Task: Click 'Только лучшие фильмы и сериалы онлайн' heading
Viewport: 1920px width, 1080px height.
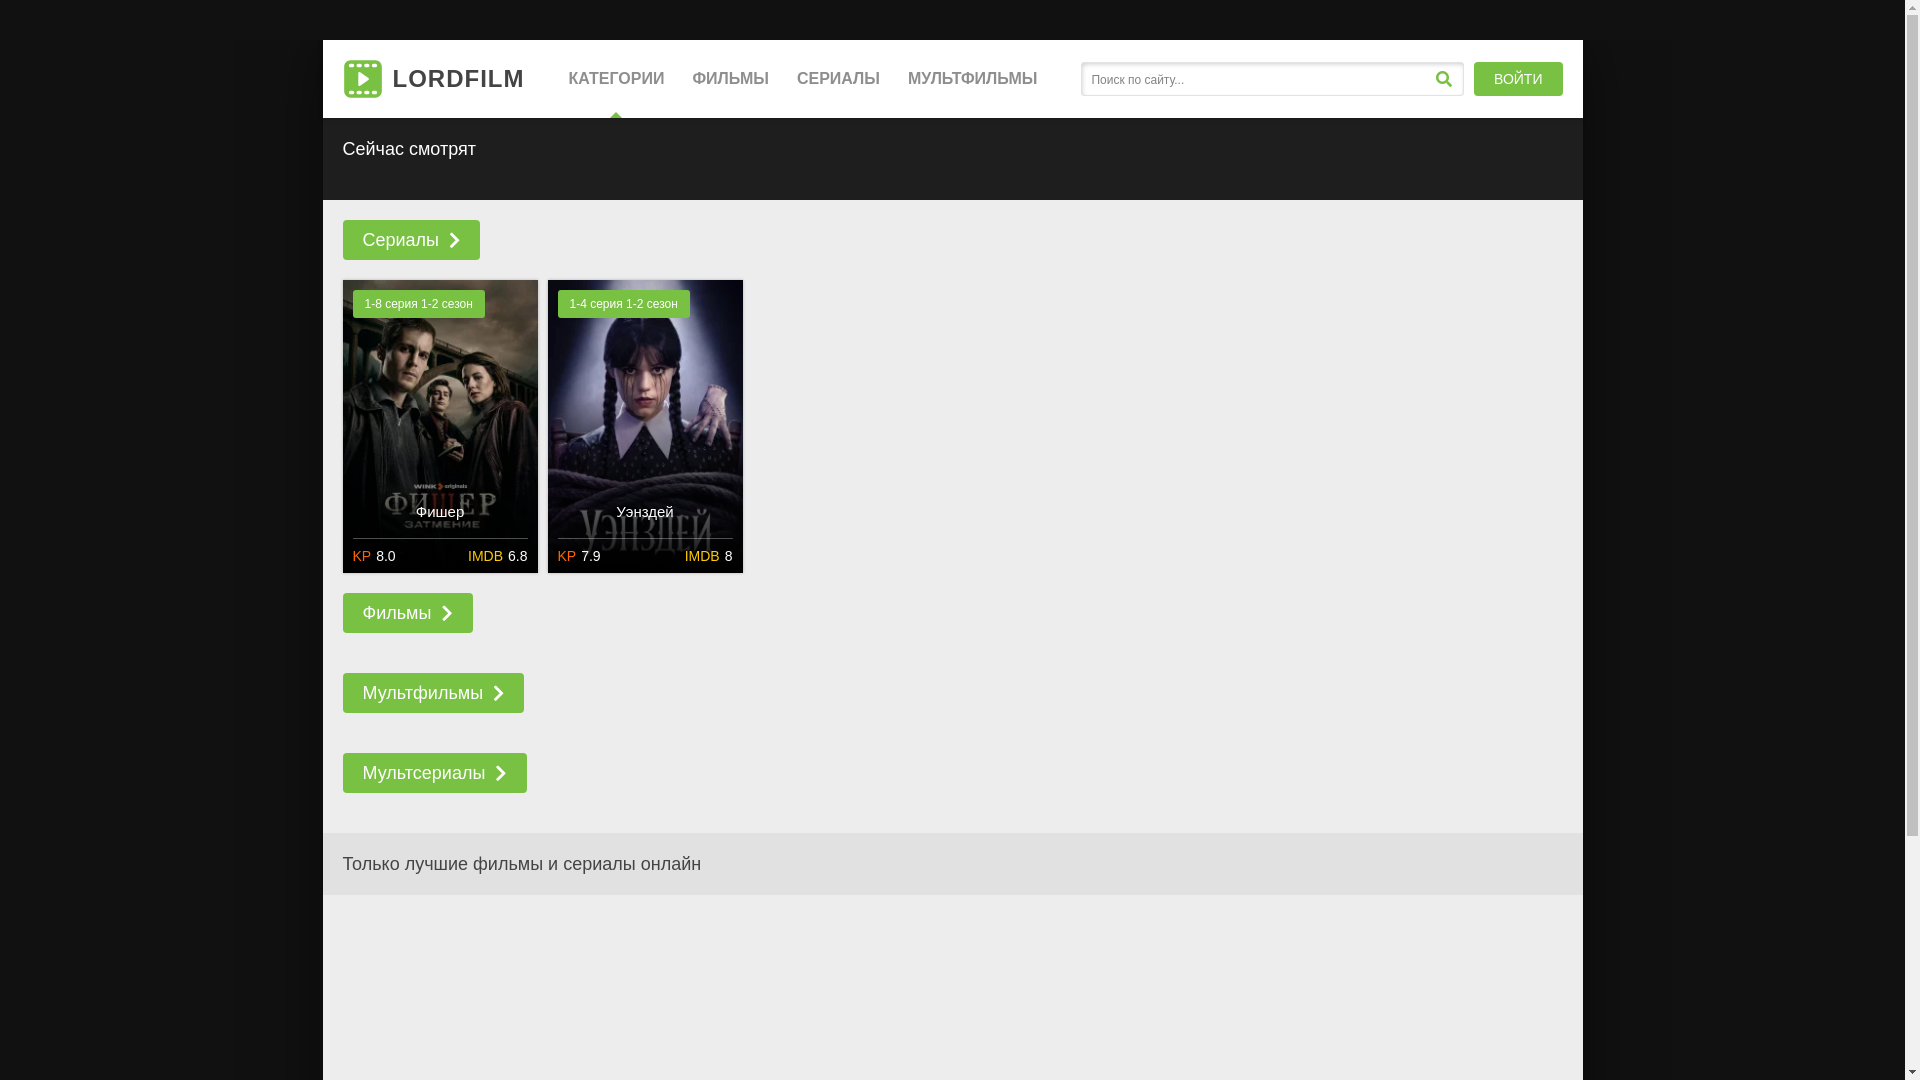Action: coord(521,864)
